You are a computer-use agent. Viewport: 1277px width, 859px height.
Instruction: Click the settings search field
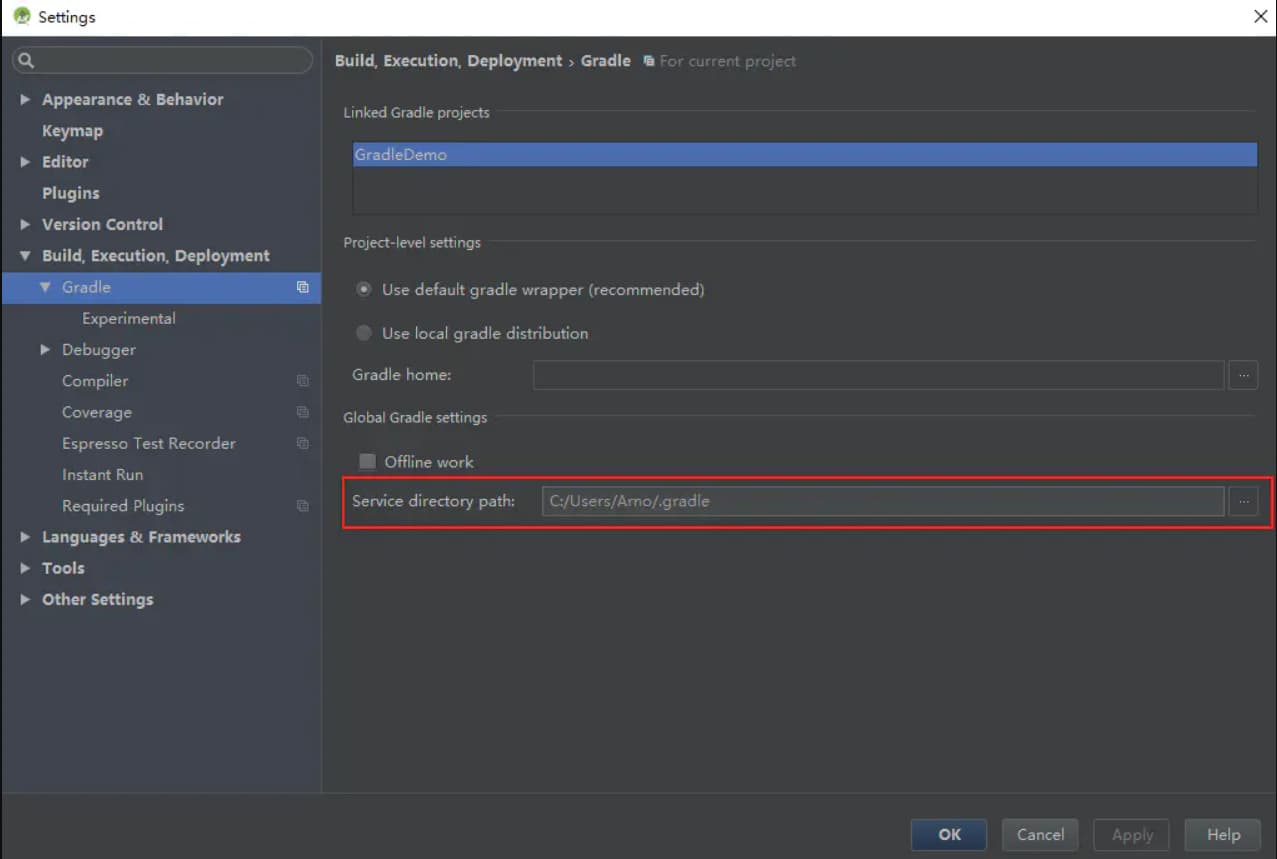coord(162,61)
